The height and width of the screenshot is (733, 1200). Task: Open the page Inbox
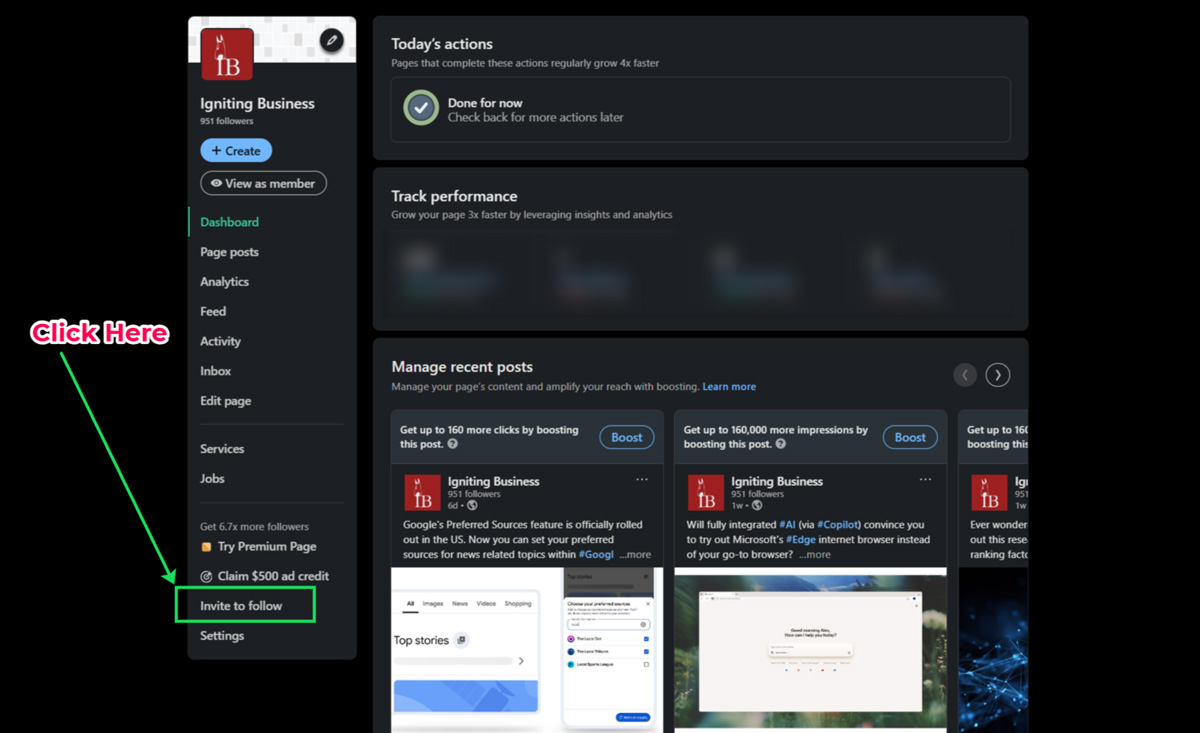(215, 371)
